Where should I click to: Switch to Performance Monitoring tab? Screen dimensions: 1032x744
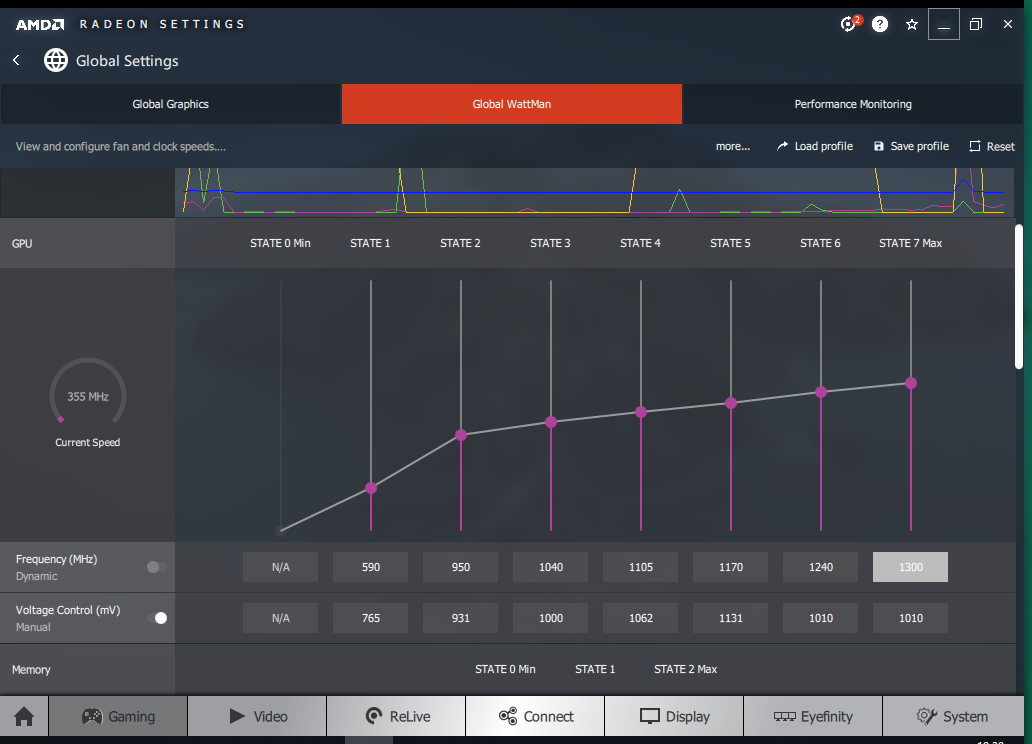(853, 104)
